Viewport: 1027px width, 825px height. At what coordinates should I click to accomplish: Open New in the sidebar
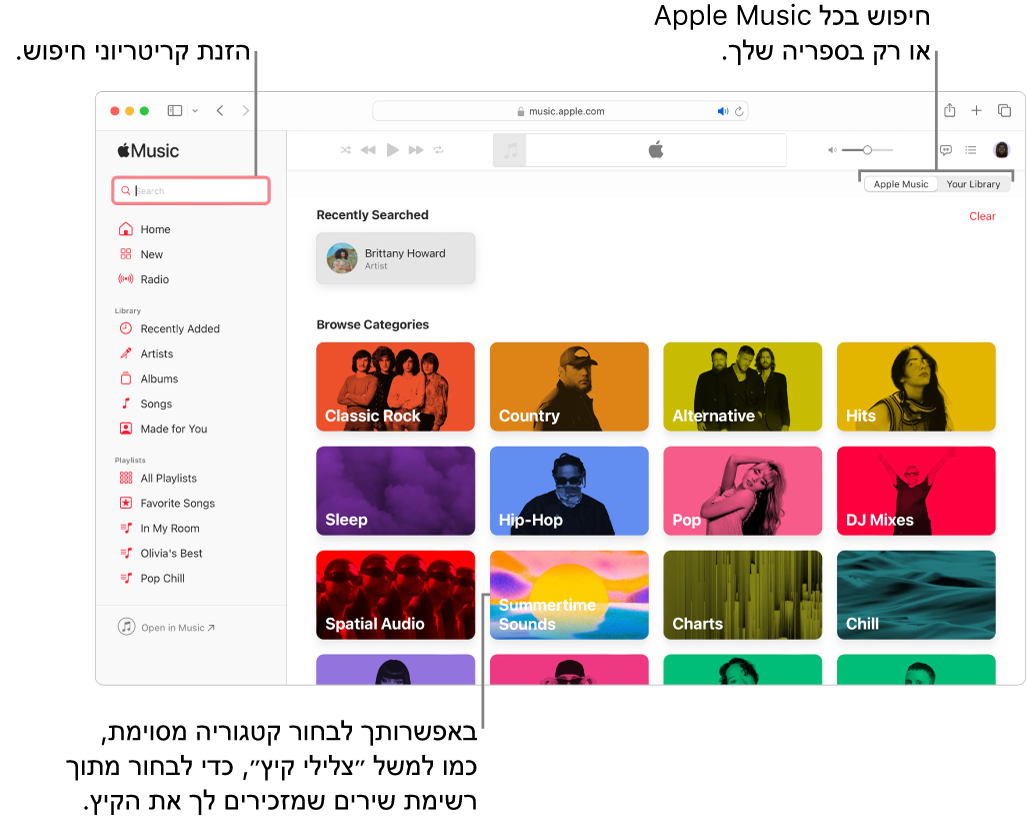pyautogui.click(x=141, y=254)
